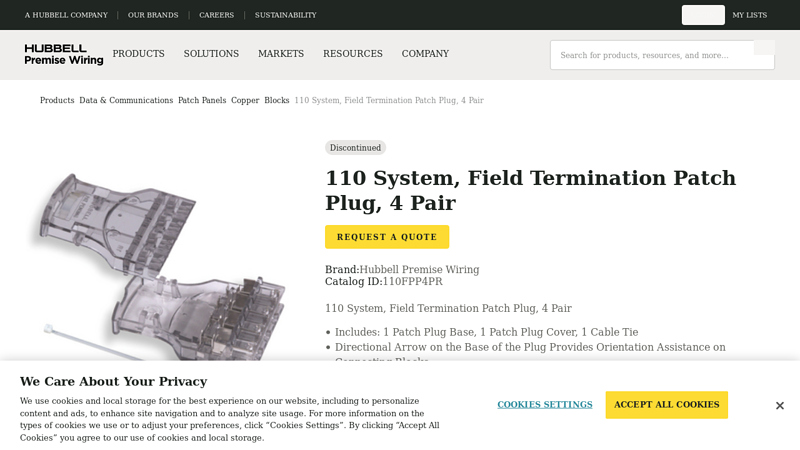Select catalog ID text 110FPP4PR
The image size is (800, 450).
(x=412, y=282)
